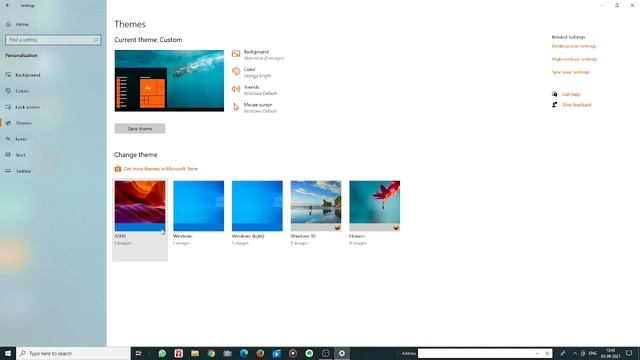640x360 pixels.
Task: Open Background slideshow option for current theme
Action: click(258, 55)
